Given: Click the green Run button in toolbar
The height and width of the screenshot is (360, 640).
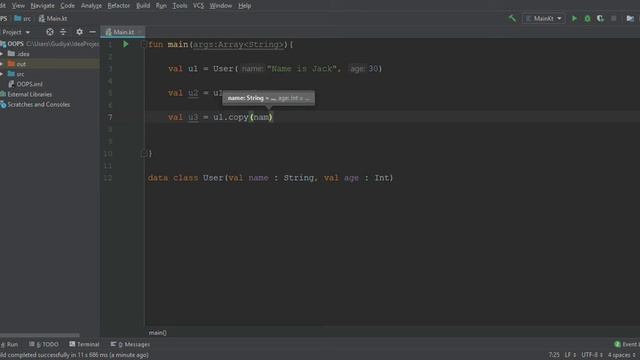Looking at the screenshot, I should [x=574, y=18].
